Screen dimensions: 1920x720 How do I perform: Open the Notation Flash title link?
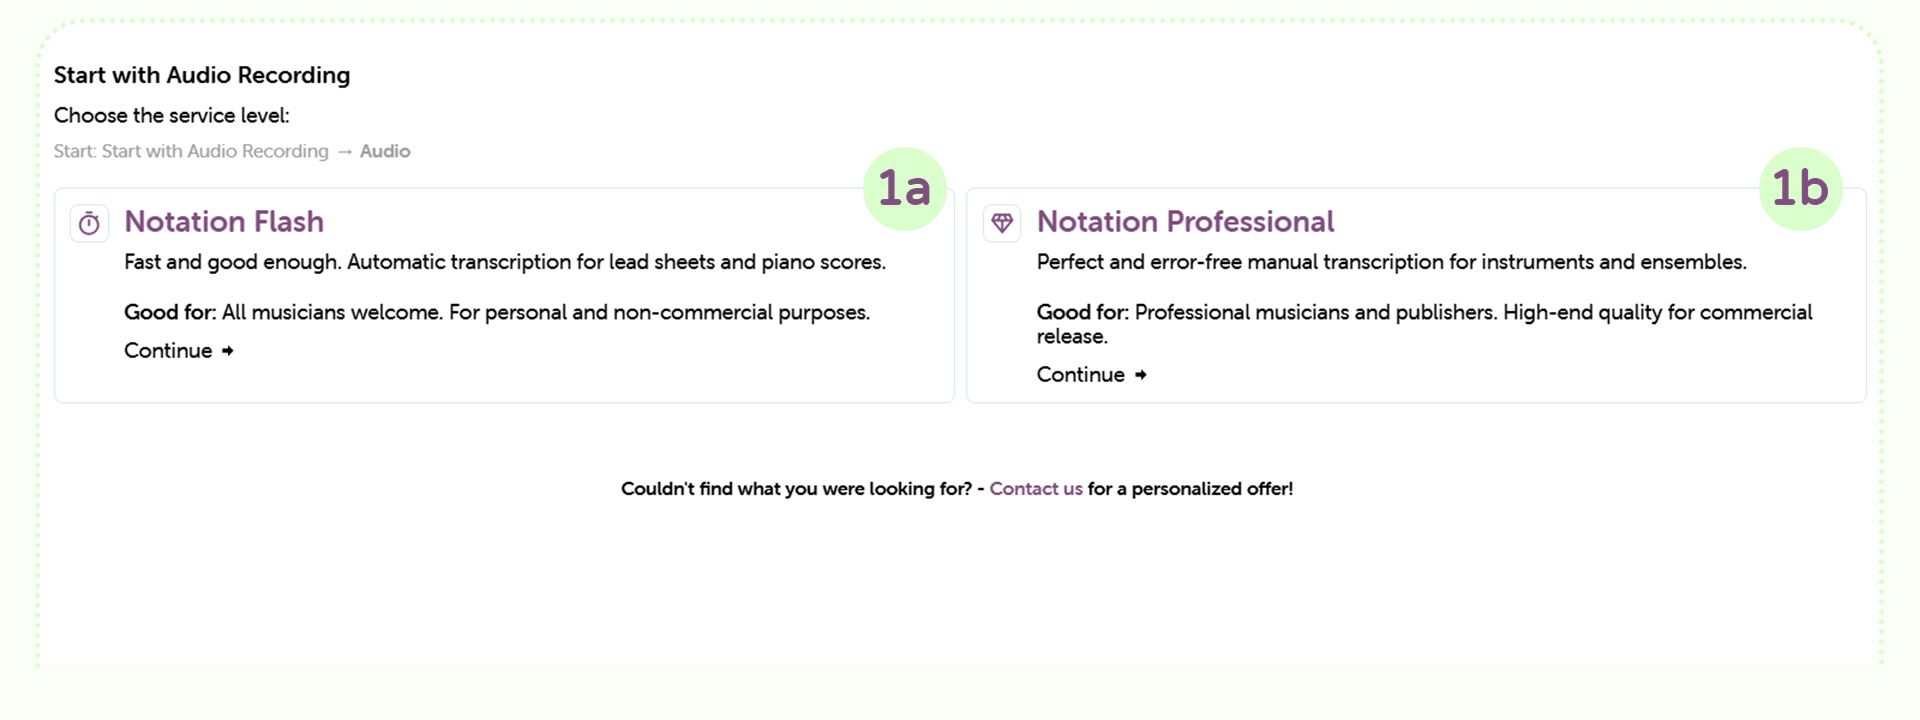pos(224,221)
